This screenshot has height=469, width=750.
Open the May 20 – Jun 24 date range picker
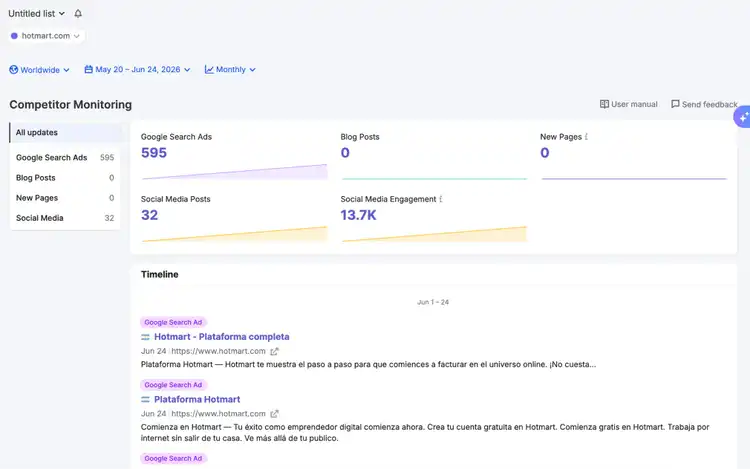(x=137, y=70)
